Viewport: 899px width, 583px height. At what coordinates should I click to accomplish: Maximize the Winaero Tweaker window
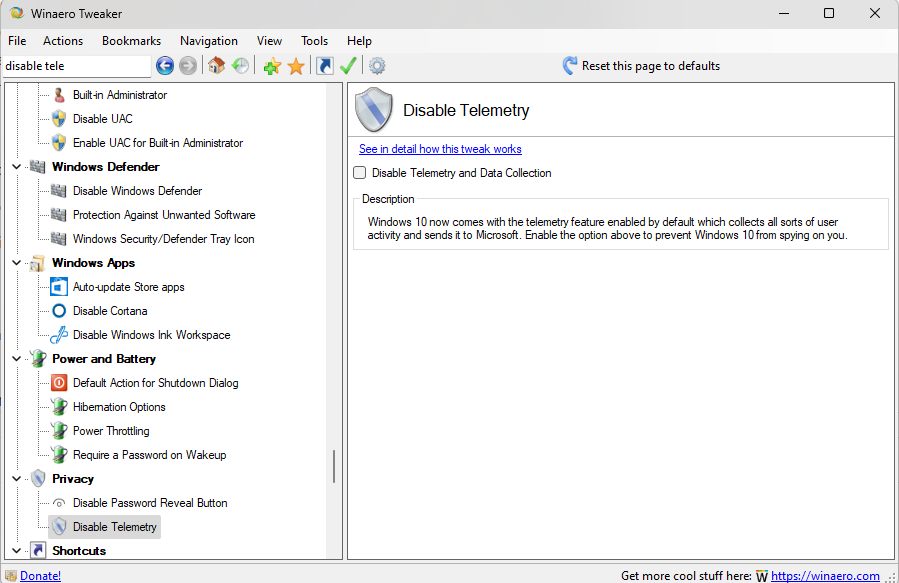pos(829,13)
